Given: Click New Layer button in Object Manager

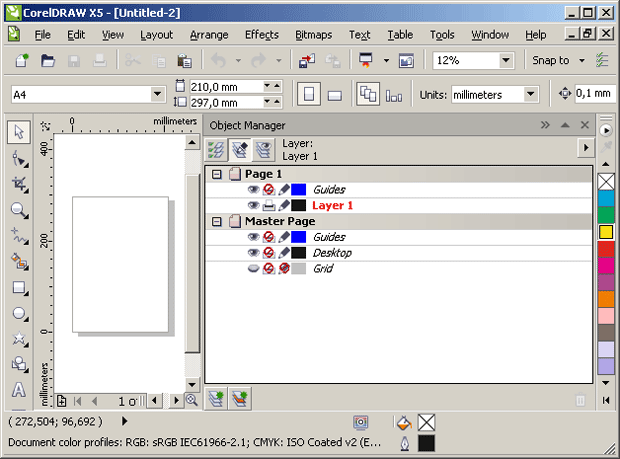Looking at the screenshot, I should pyautogui.click(x=216, y=398).
